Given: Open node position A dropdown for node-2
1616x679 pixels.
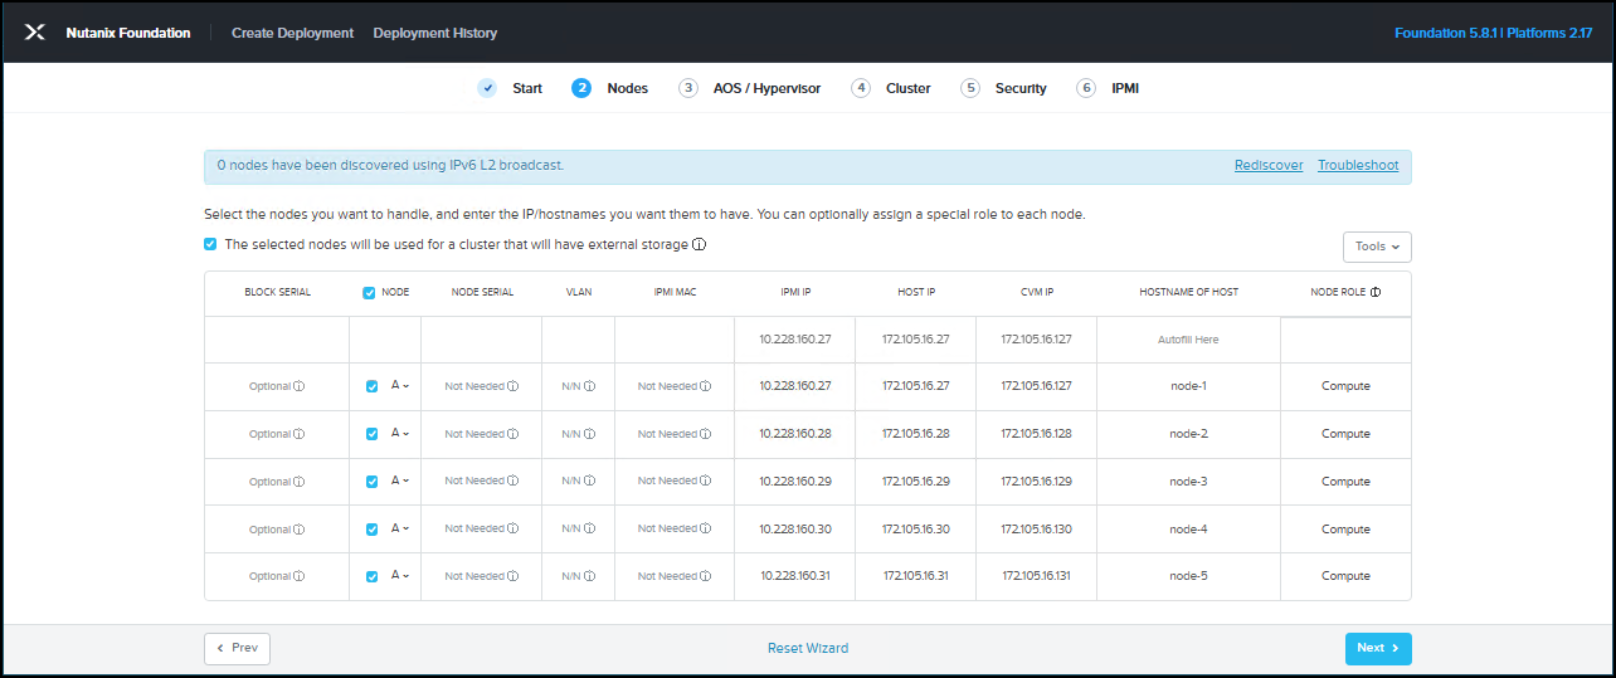Looking at the screenshot, I should pyautogui.click(x=400, y=433).
